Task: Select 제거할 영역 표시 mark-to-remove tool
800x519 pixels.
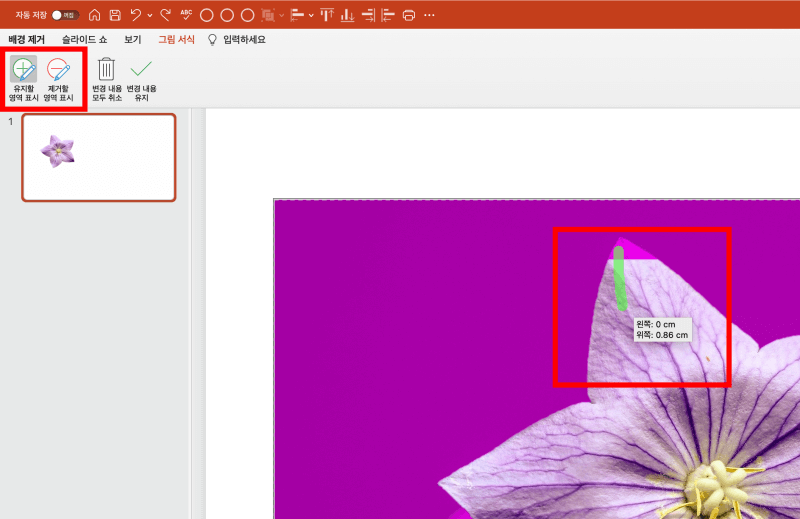Action: click(58, 79)
